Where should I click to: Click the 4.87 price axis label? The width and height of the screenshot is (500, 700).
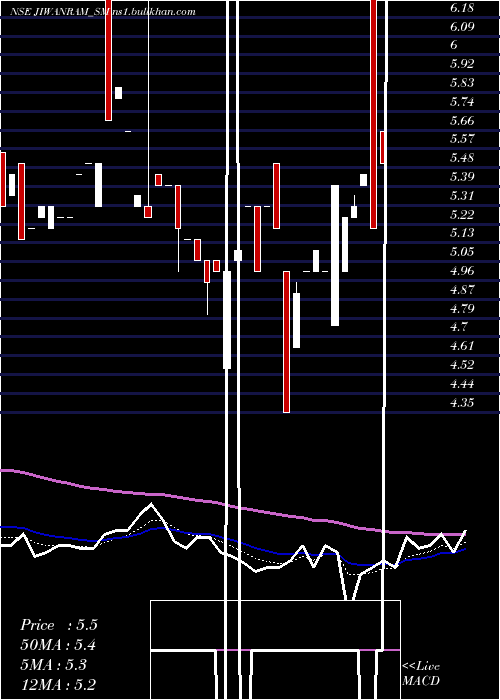click(462, 290)
